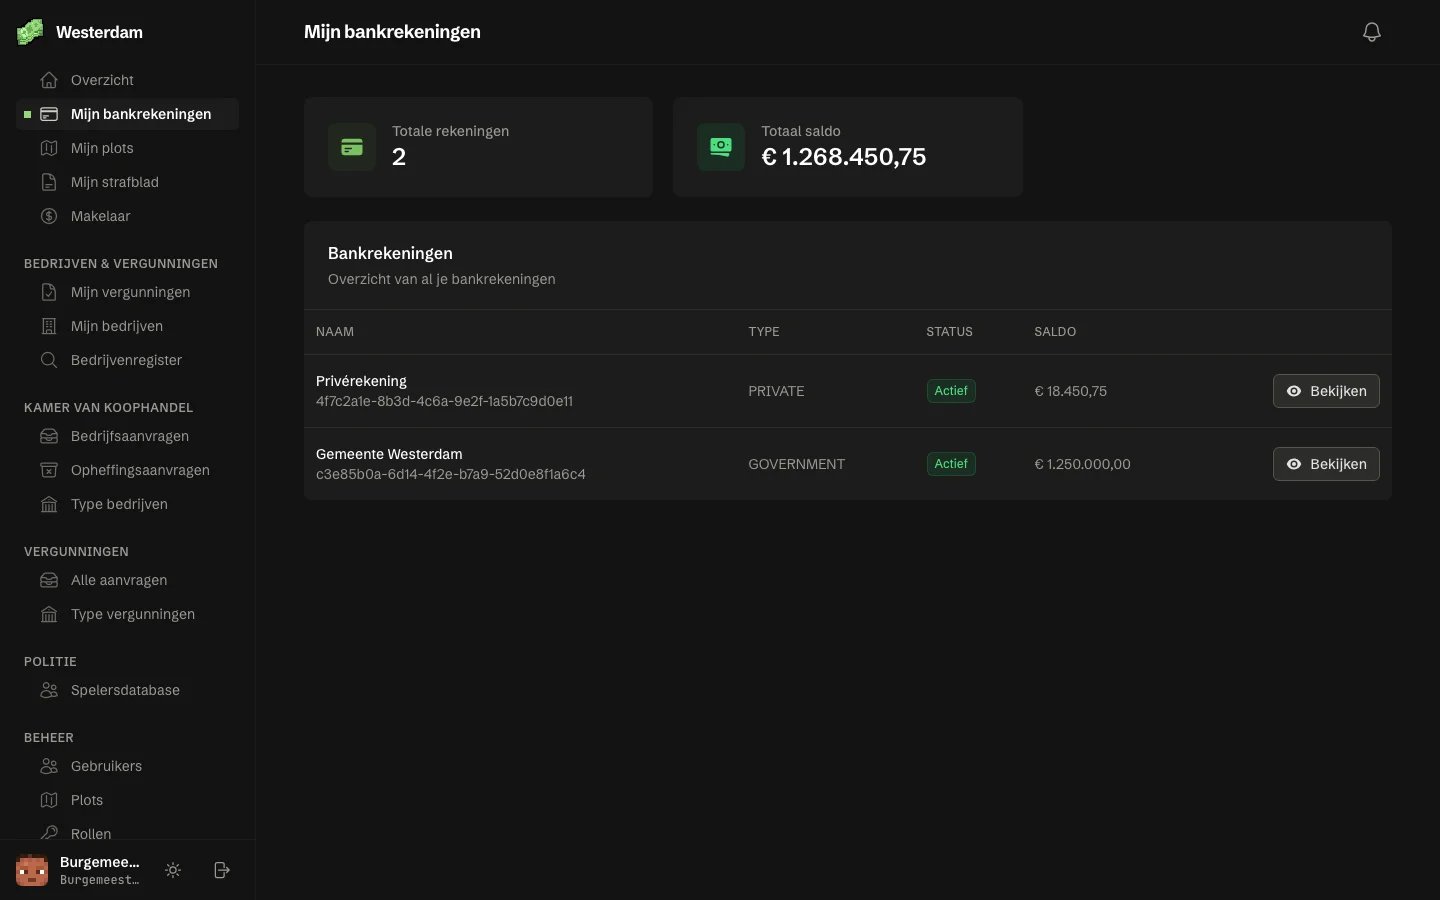
Task: Select Mijn bankrekeningen in the sidebar
Action: (128, 114)
